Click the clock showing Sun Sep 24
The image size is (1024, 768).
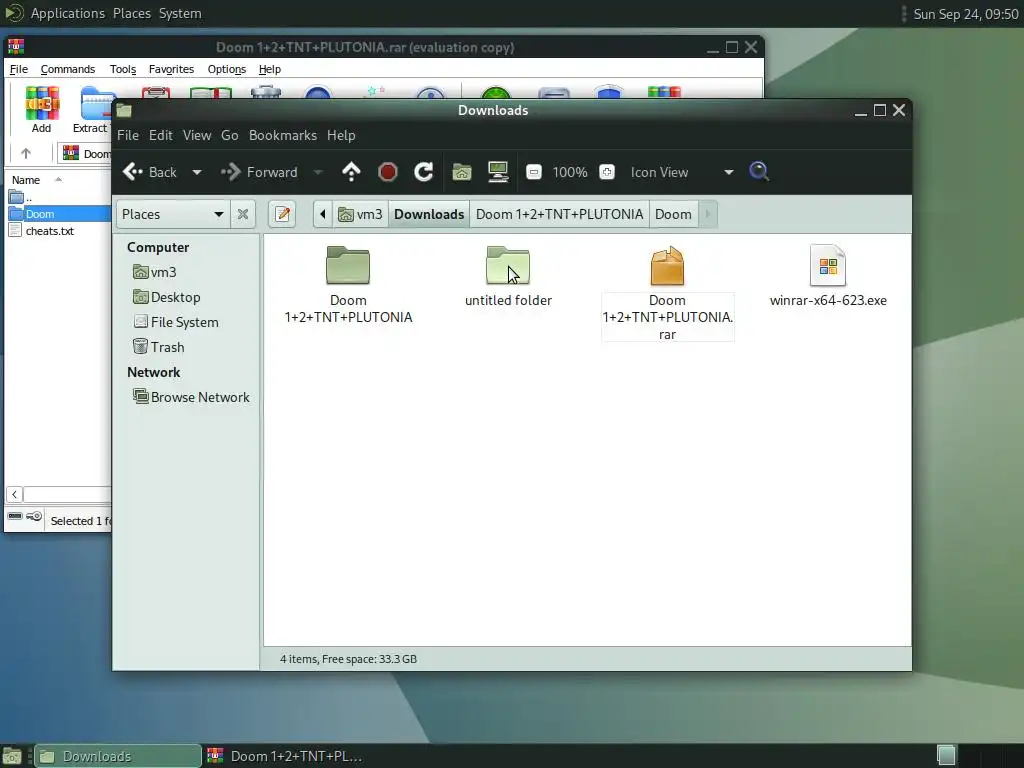point(965,14)
